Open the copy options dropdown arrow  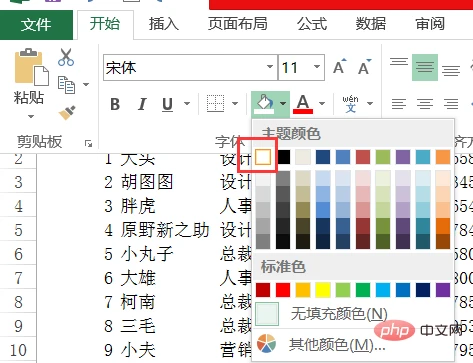point(86,84)
